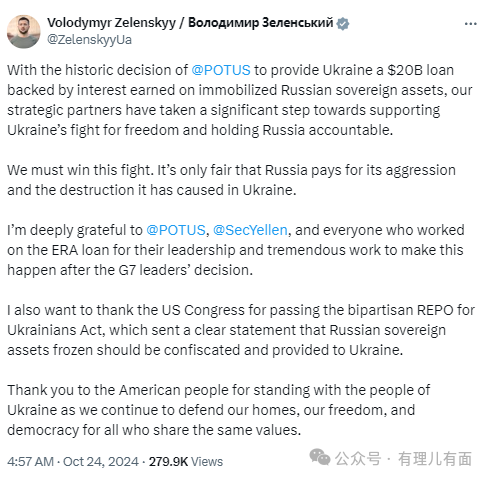This screenshot has width=488, height=479.
Task: Open the Volodymyr Zelenskyy display name
Action: tap(111, 23)
